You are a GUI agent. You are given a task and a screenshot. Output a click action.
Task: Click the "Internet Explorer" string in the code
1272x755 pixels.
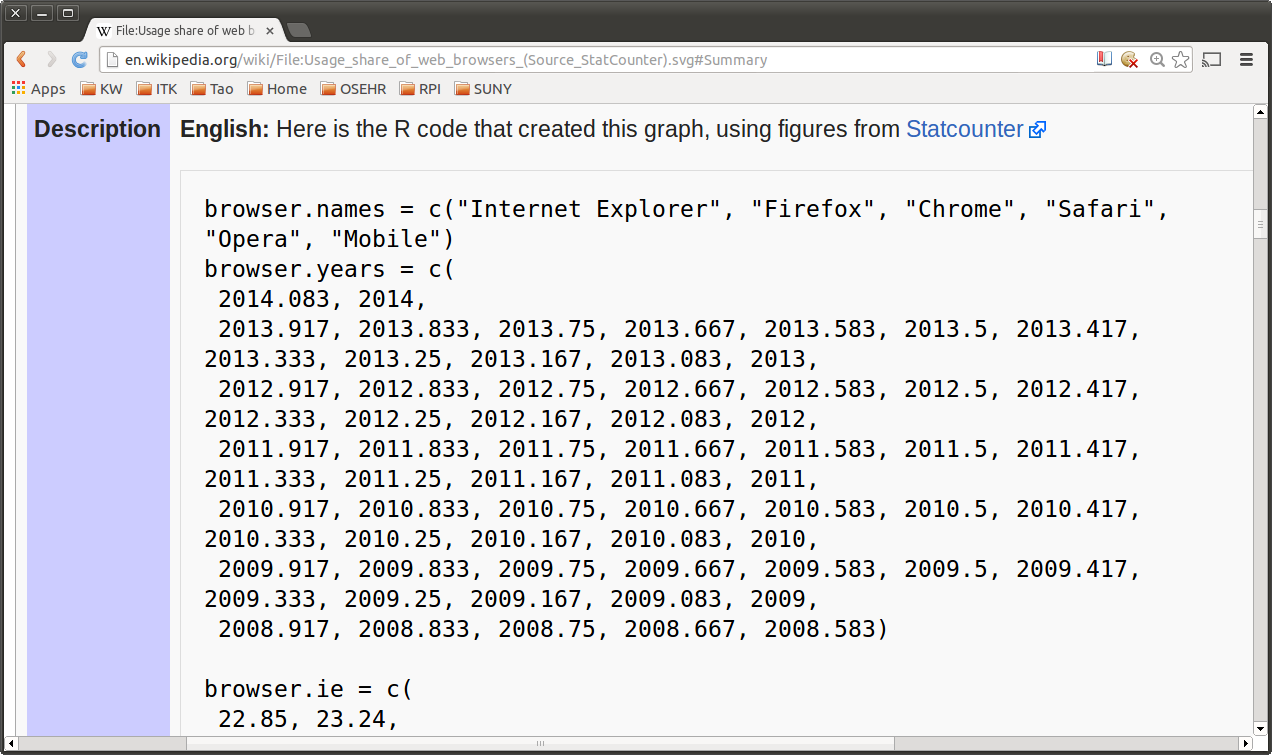(x=597, y=209)
